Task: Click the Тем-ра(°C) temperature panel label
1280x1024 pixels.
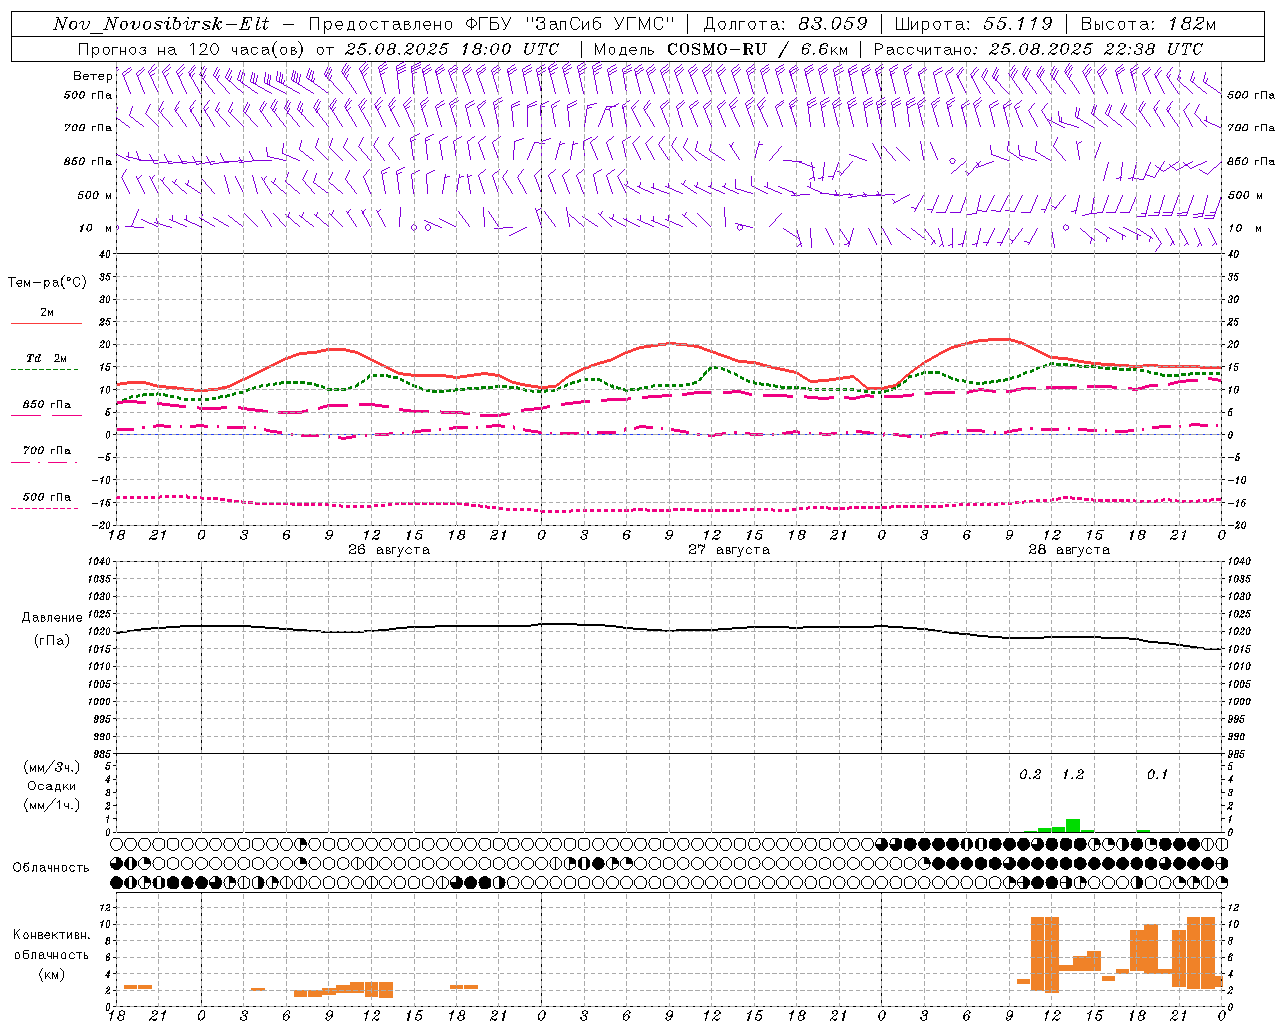Action: 47,283
